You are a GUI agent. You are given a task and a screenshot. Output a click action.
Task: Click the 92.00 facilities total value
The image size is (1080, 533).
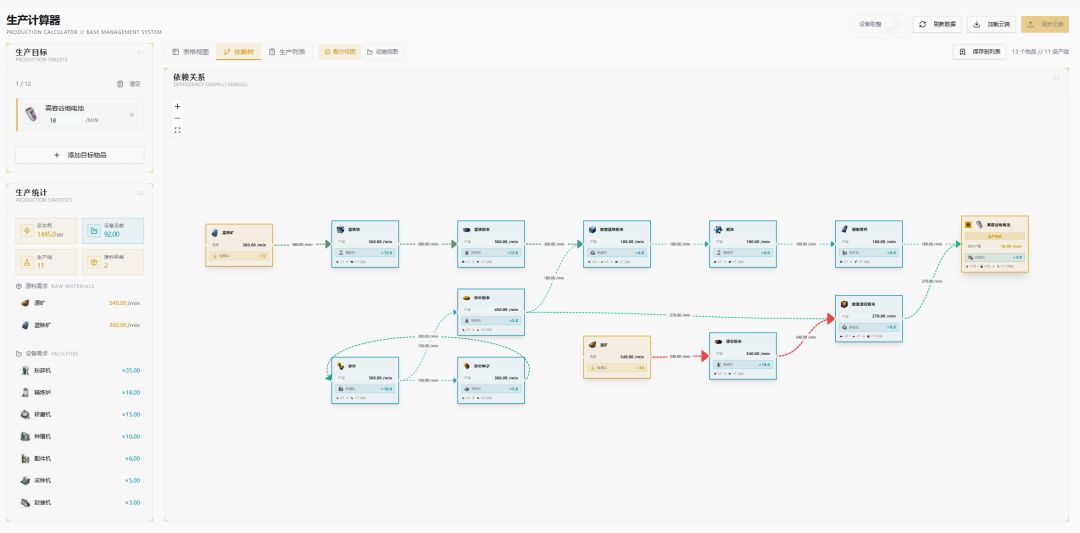point(112,234)
